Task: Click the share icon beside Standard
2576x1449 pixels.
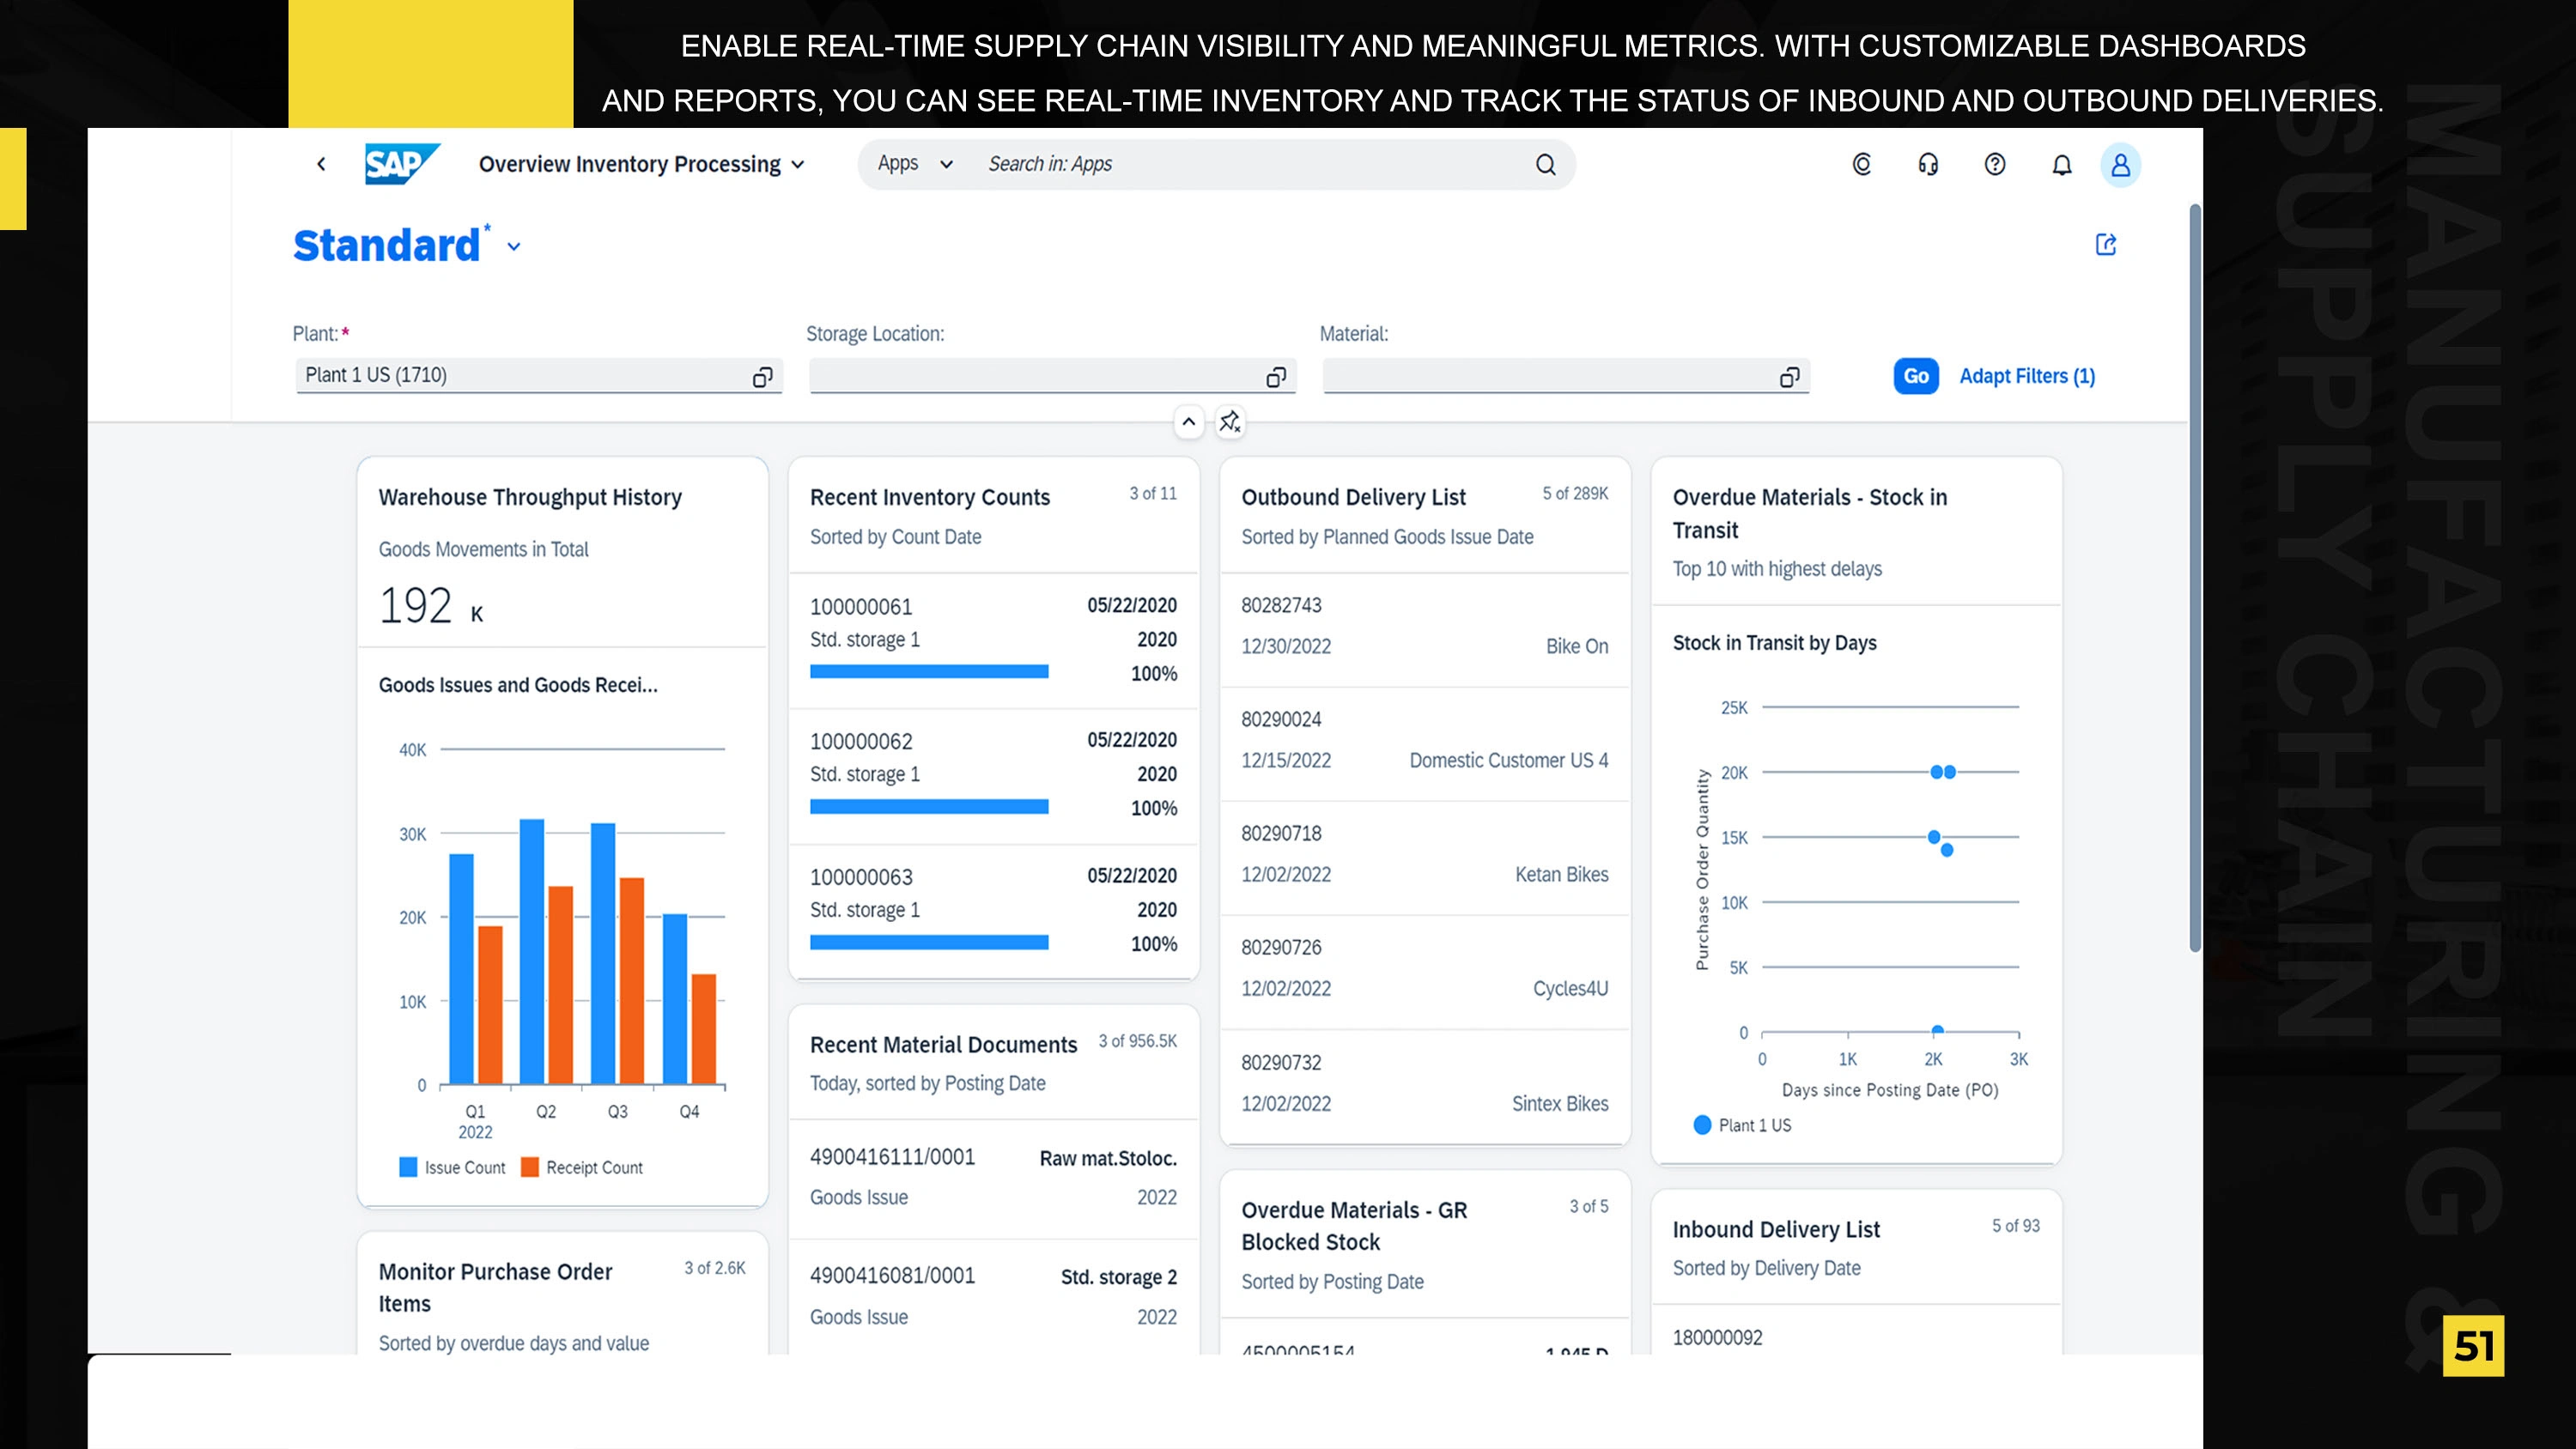Action: pyautogui.click(x=2106, y=244)
